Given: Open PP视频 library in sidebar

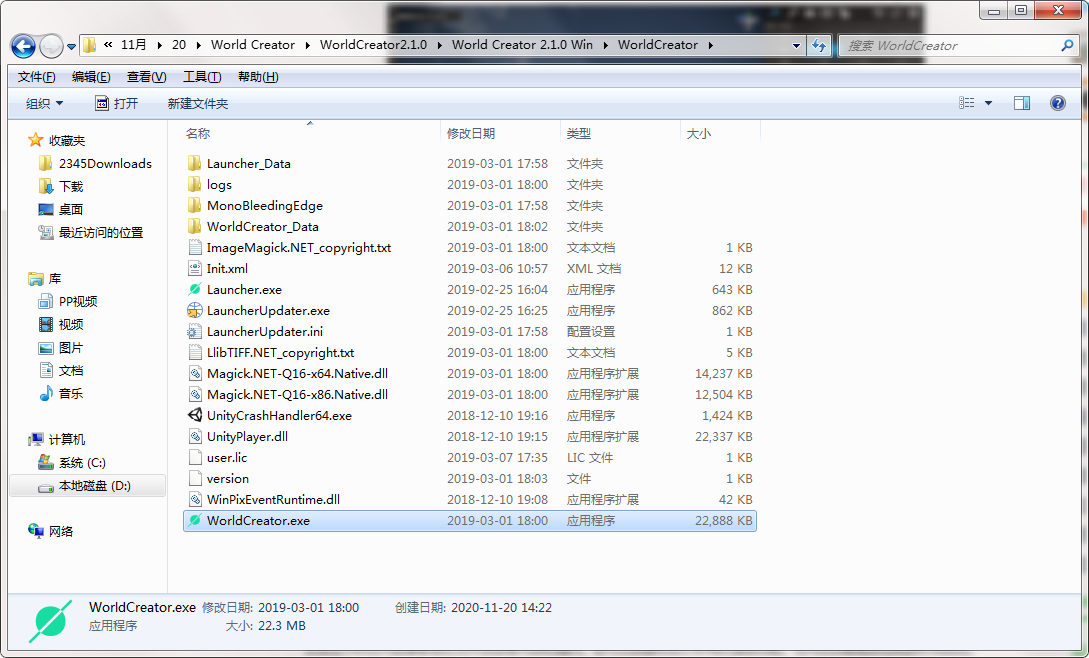Looking at the screenshot, I should [78, 302].
